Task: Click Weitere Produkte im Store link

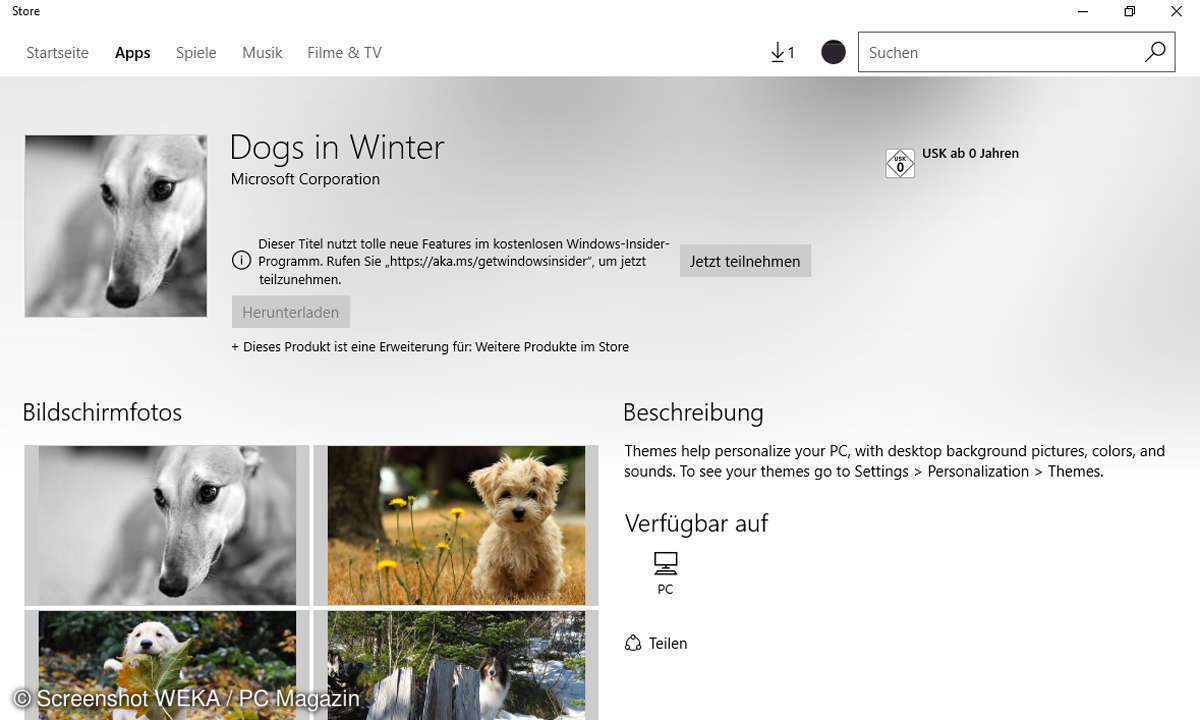Action: [x=552, y=347]
